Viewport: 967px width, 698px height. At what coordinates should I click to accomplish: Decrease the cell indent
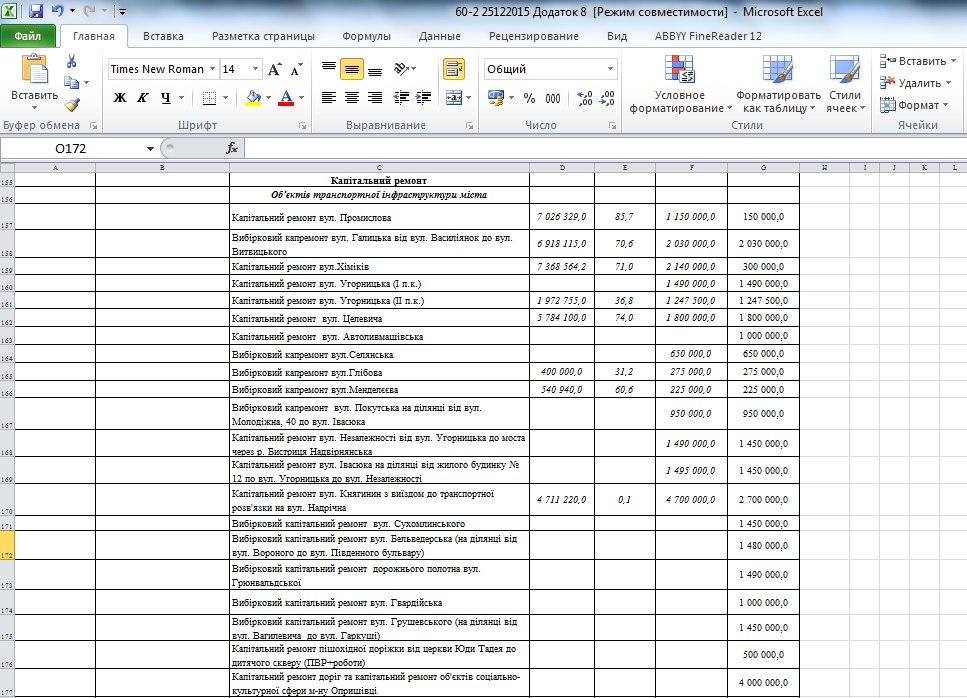point(401,97)
